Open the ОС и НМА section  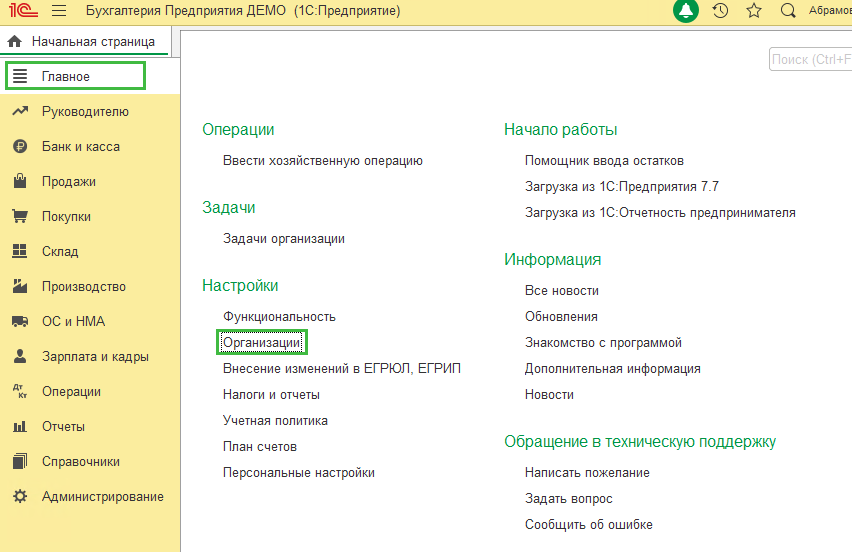[x=90, y=321]
